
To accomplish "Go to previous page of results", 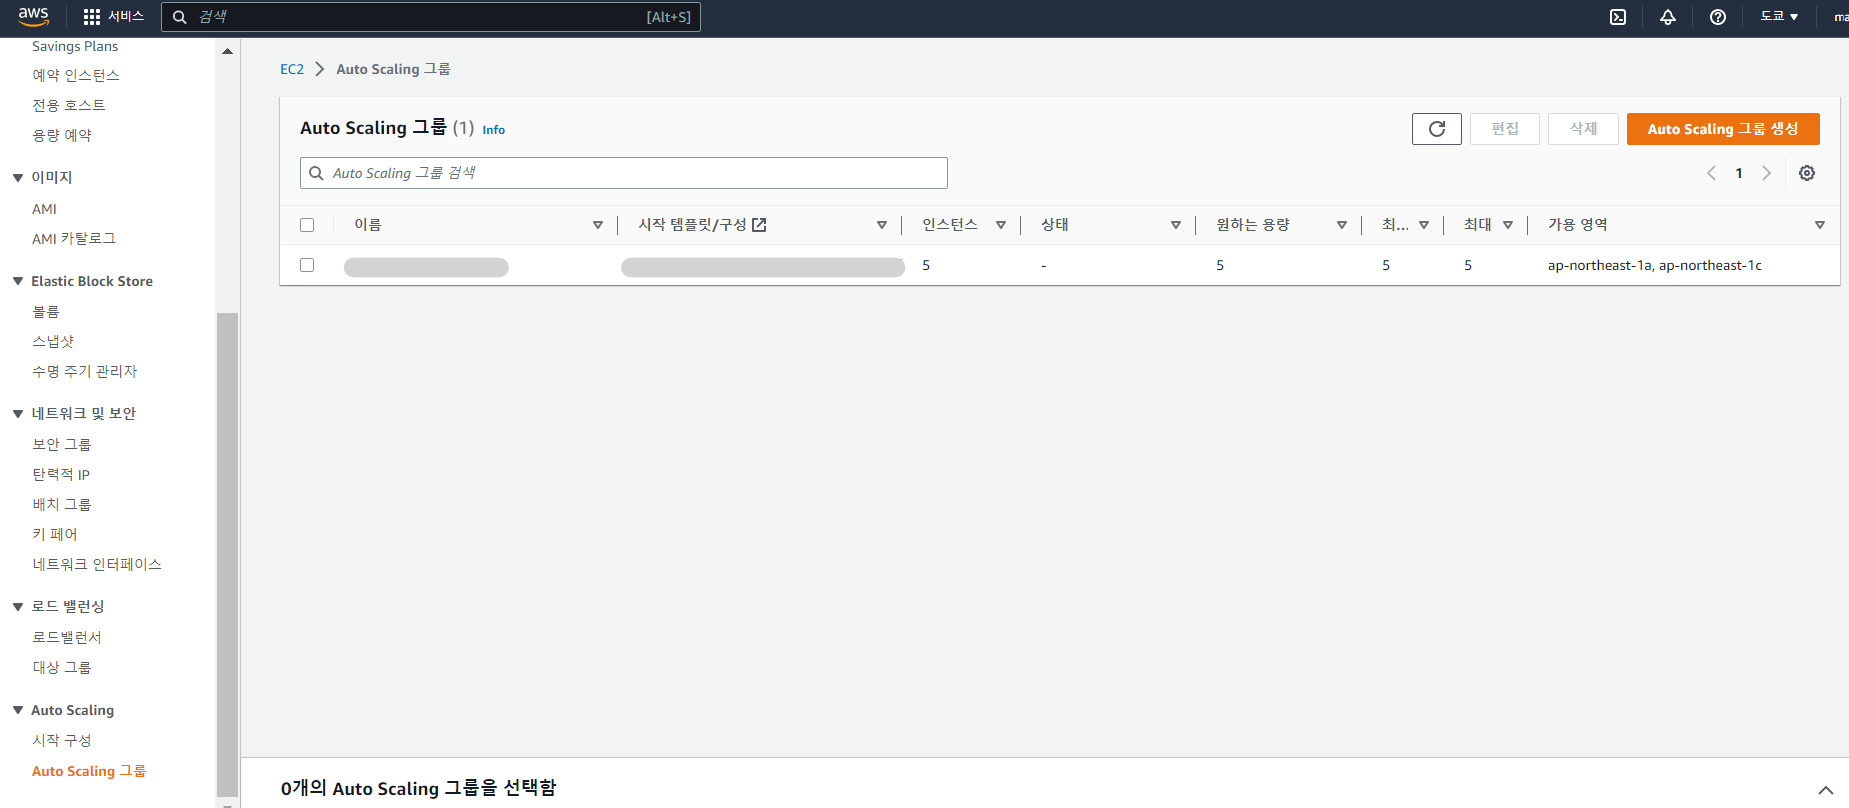I will tap(1711, 173).
